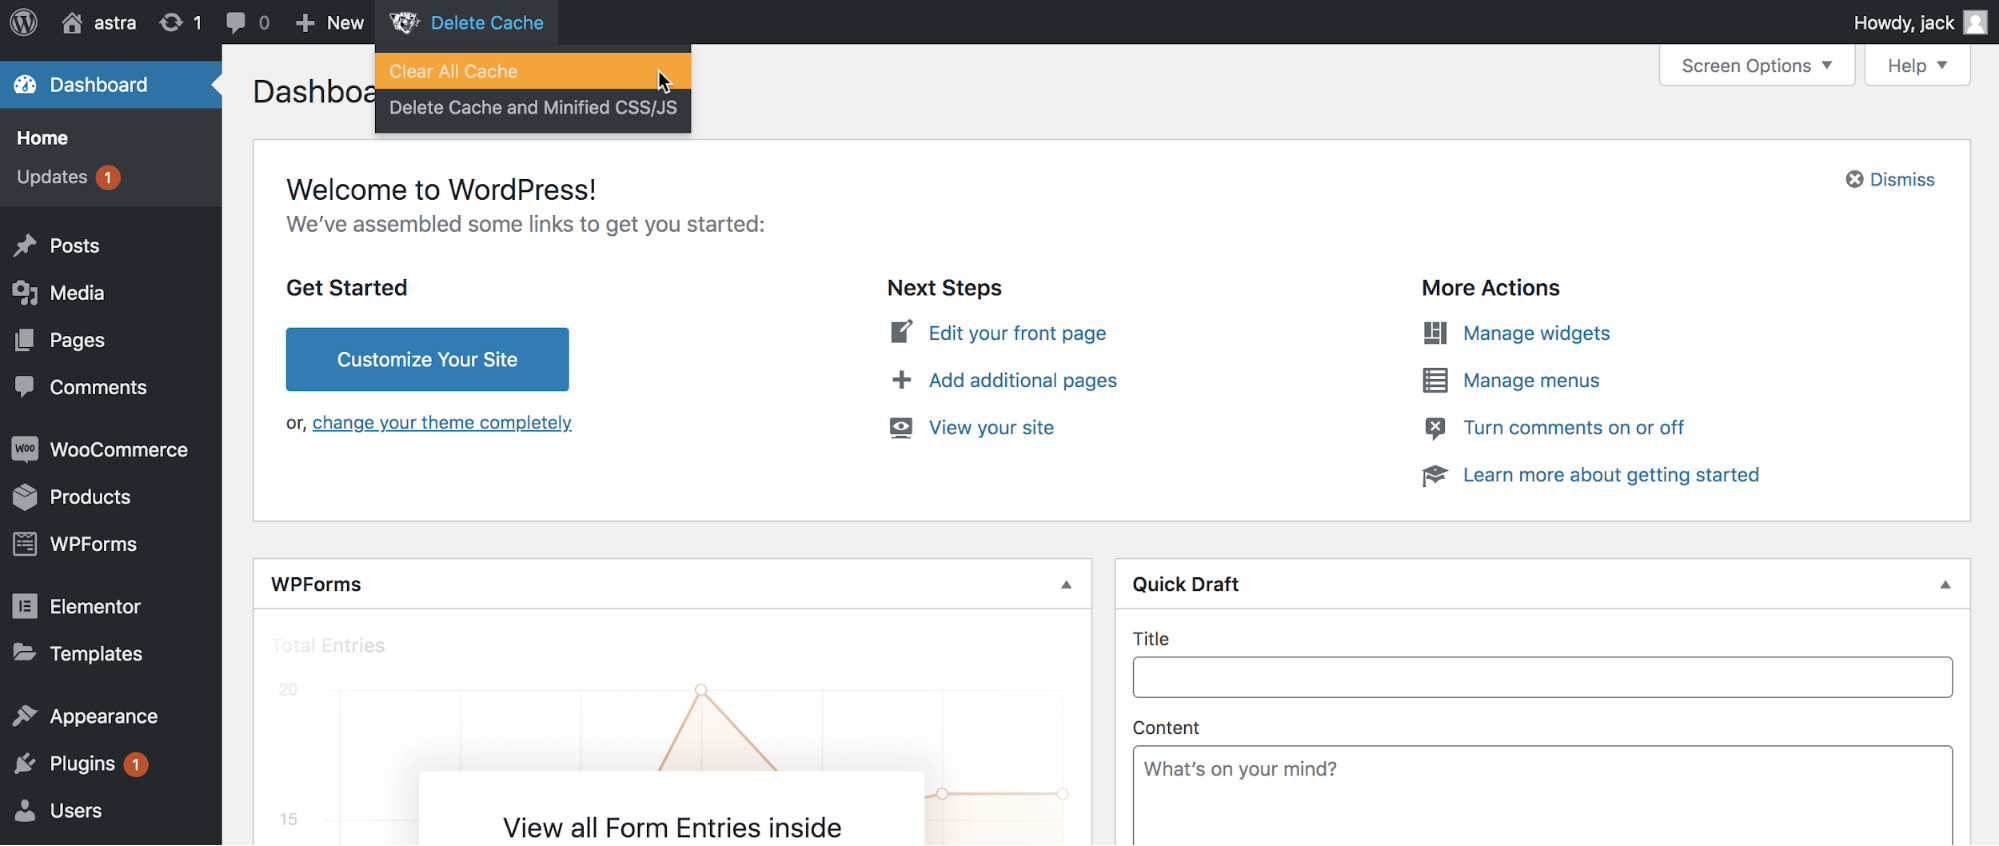The height and width of the screenshot is (846, 1999).
Task: Open Updates under Dashboard
Action: tap(52, 177)
